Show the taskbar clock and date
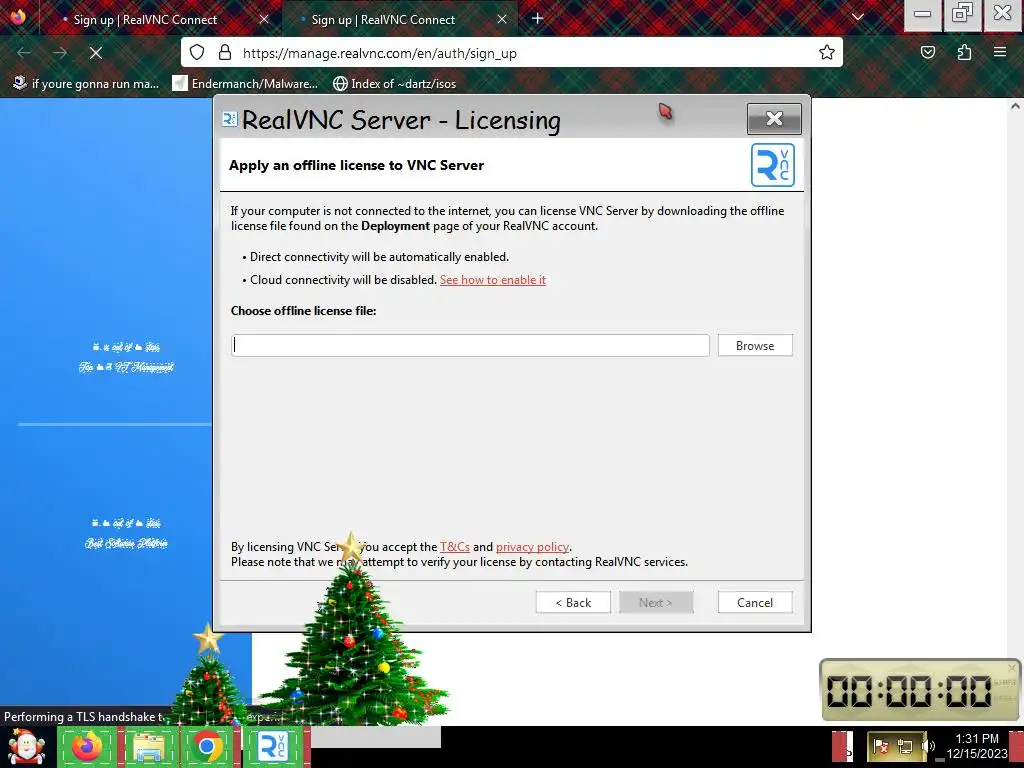1024x768 pixels. click(977, 746)
